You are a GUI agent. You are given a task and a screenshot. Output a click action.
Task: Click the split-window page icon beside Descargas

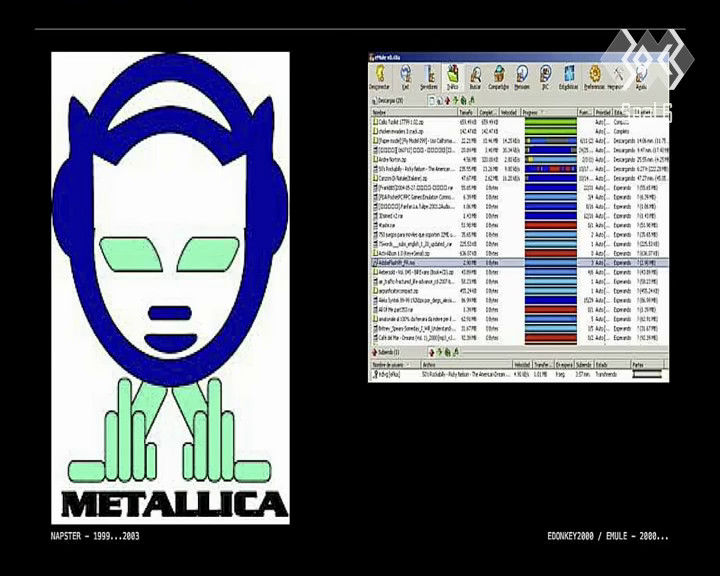[432, 100]
